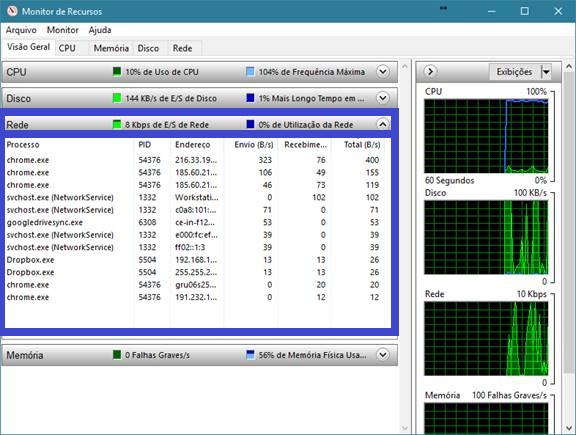Expand the Disco section chevron
This screenshot has width=576, height=435.
(383, 98)
